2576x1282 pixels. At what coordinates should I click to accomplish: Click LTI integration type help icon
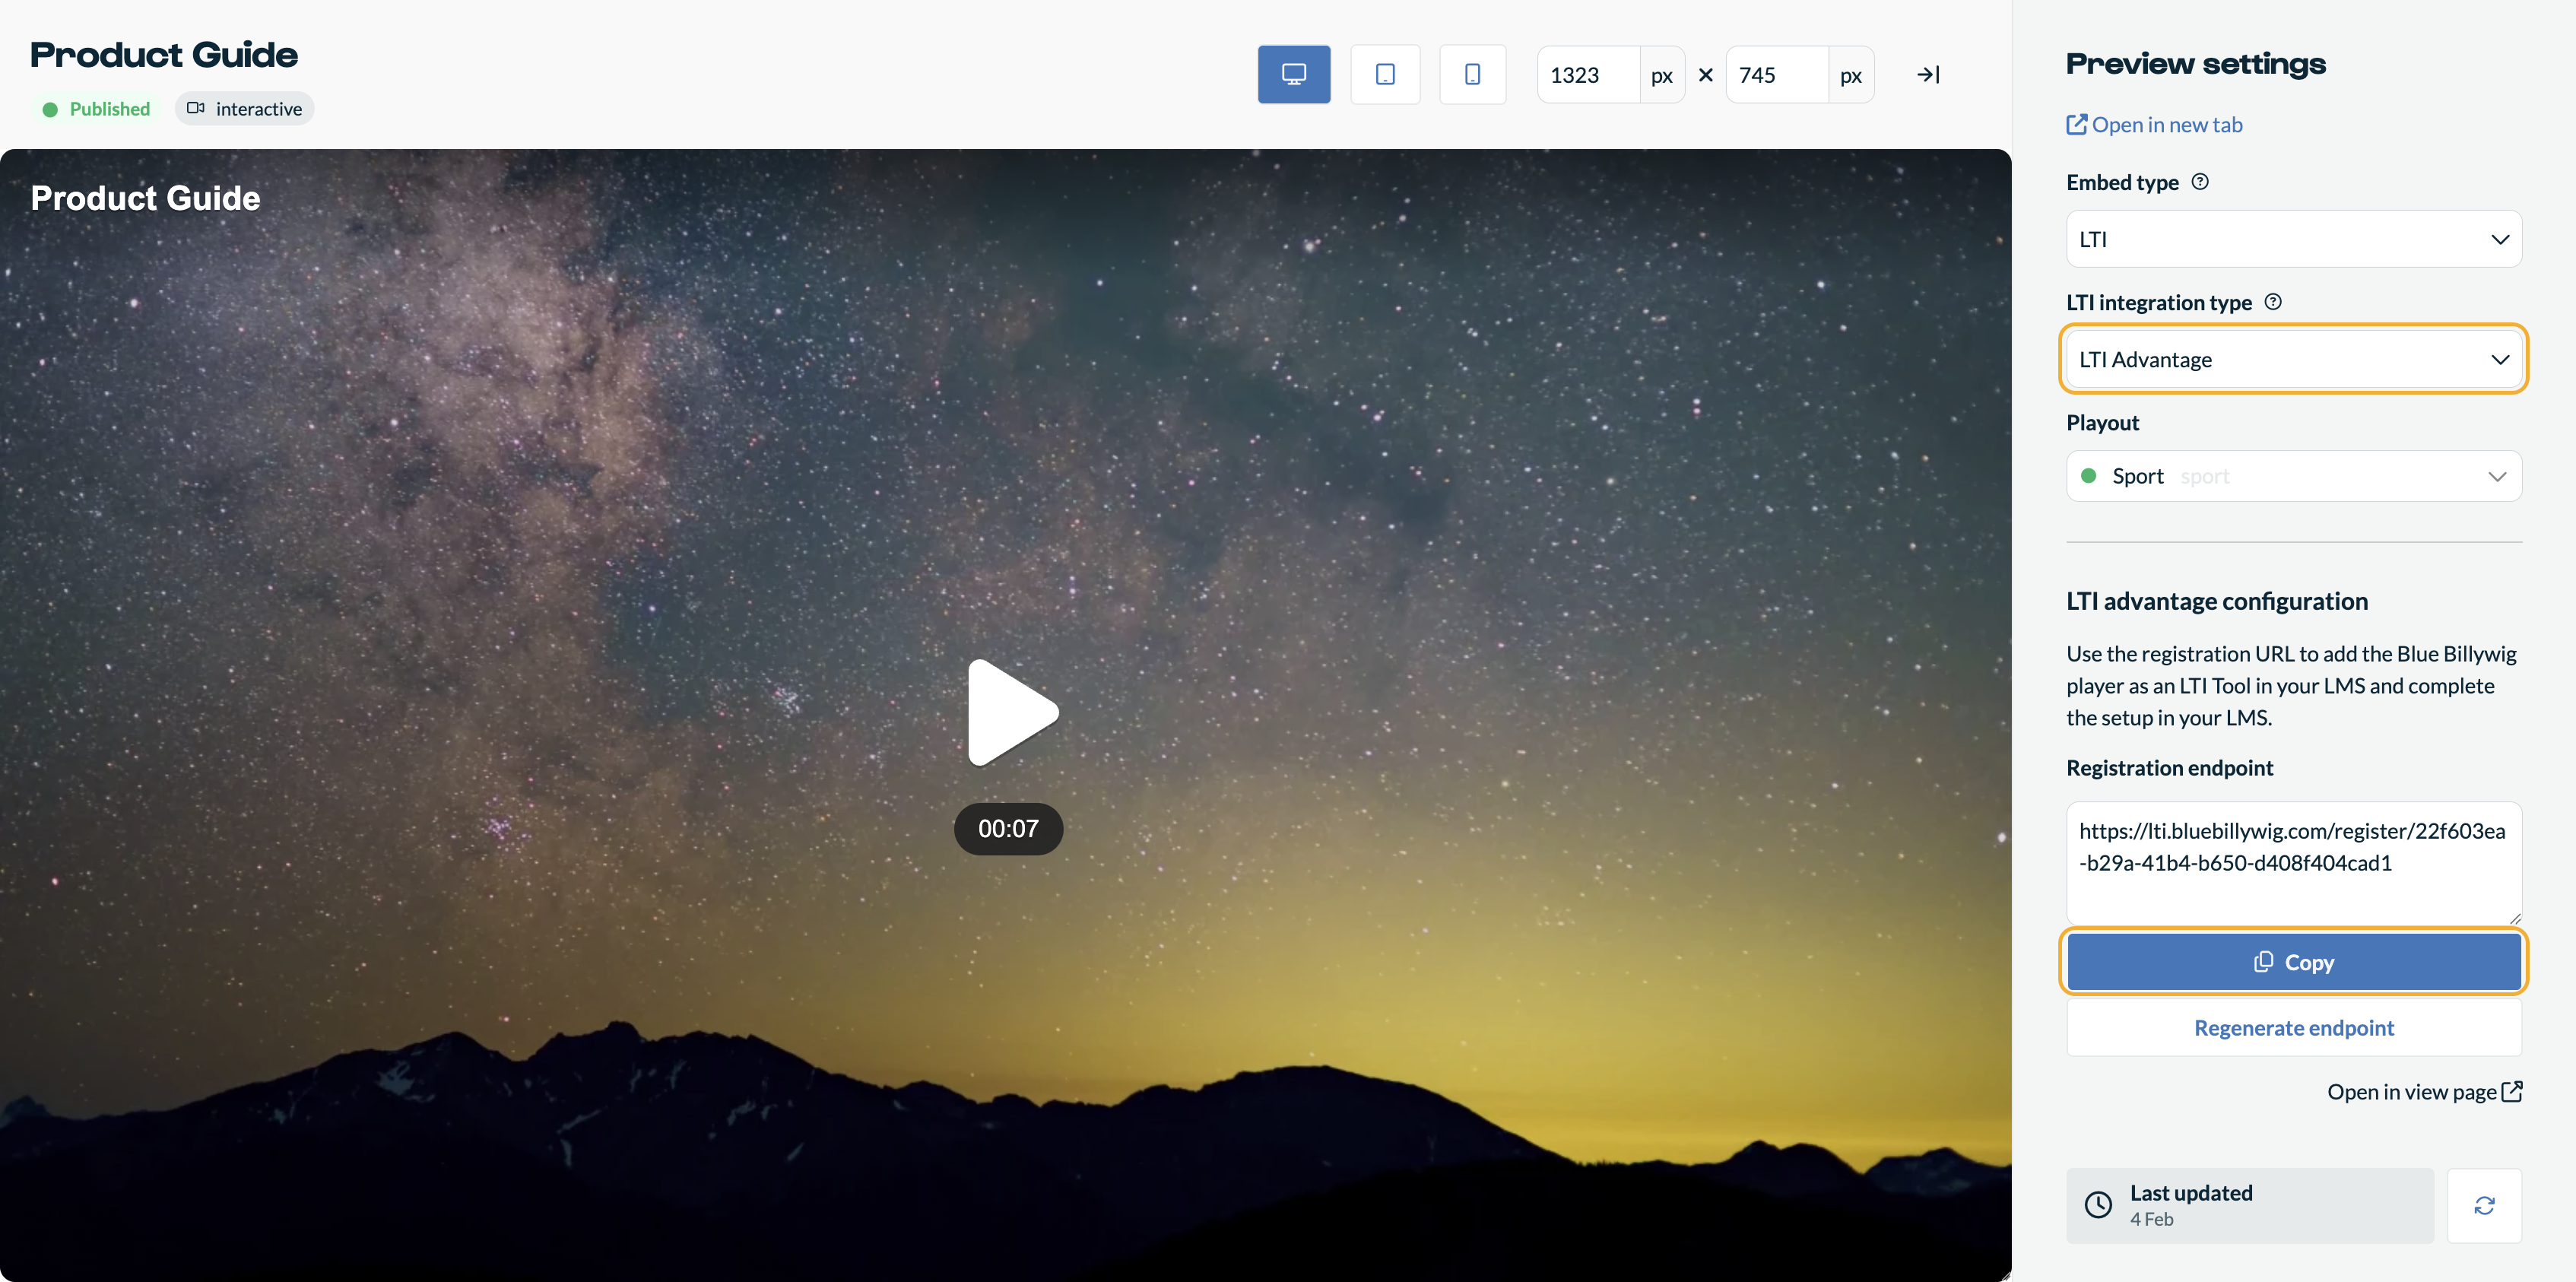coord(2272,302)
